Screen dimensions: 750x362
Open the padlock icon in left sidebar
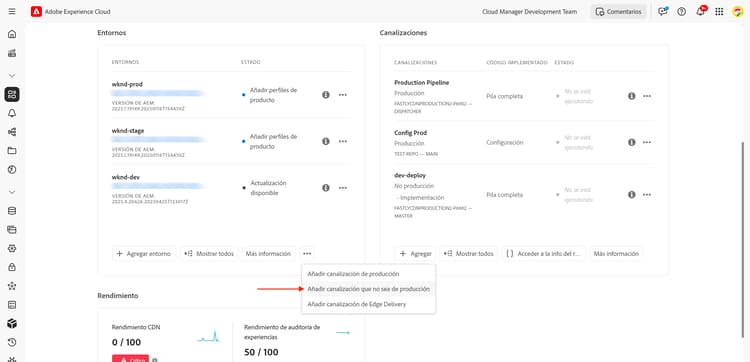[x=12, y=267]
